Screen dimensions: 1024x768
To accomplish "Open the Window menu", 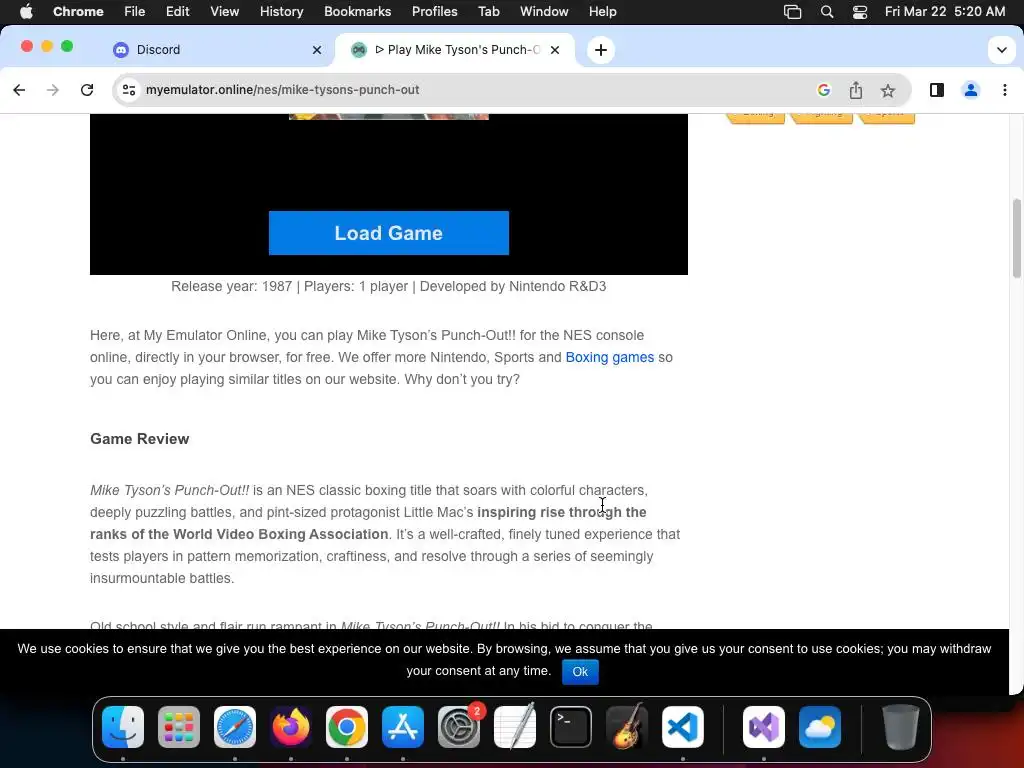I will click(x=544, y=12).
